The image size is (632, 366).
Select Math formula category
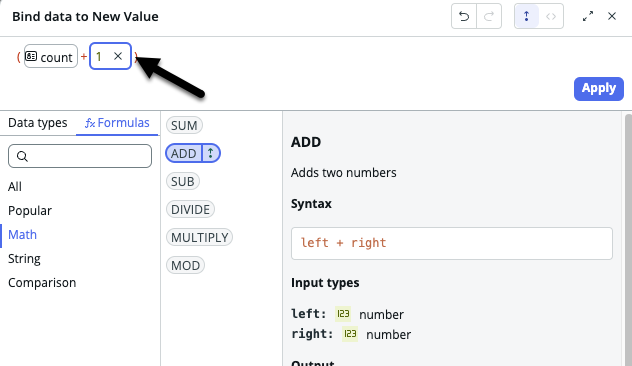pos(23,235)
